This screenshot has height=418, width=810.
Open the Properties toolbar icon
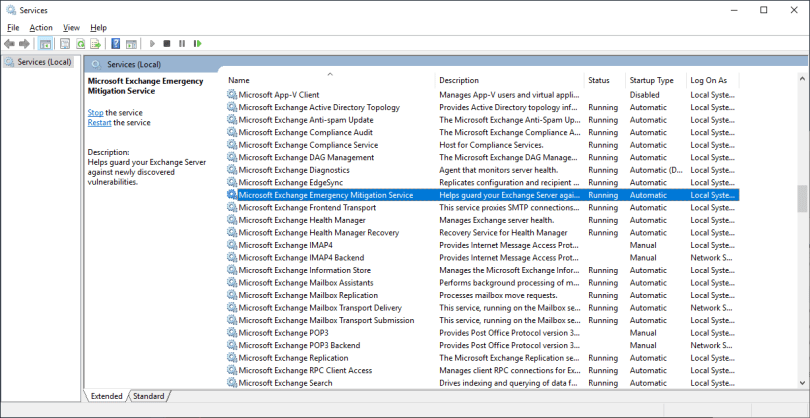(x=64, y=44)
